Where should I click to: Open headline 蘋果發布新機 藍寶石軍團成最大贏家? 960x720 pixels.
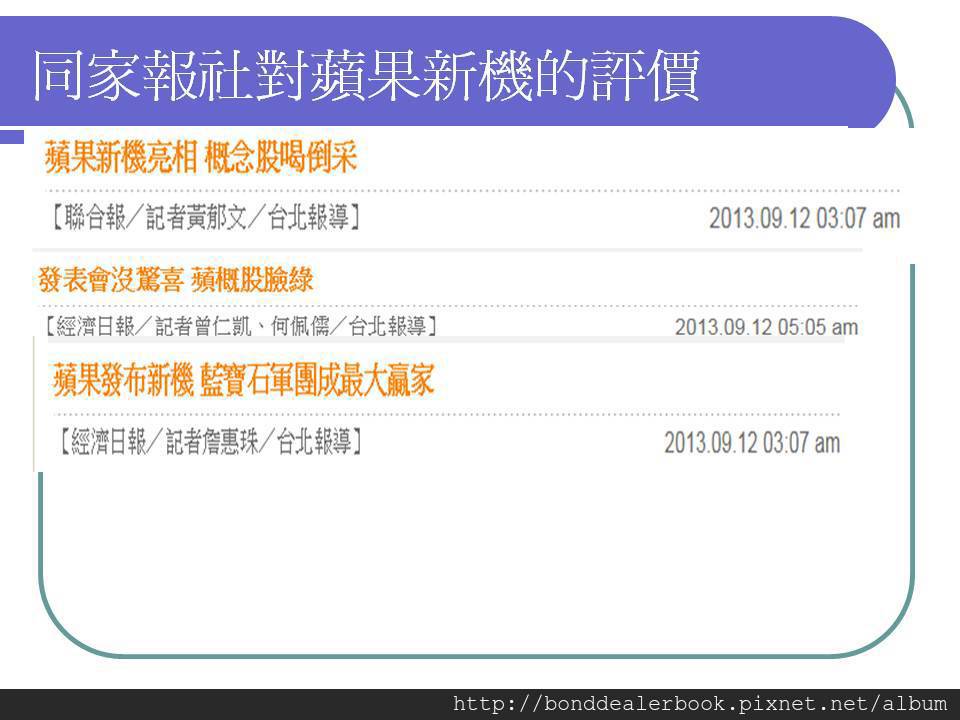(244, 380)
